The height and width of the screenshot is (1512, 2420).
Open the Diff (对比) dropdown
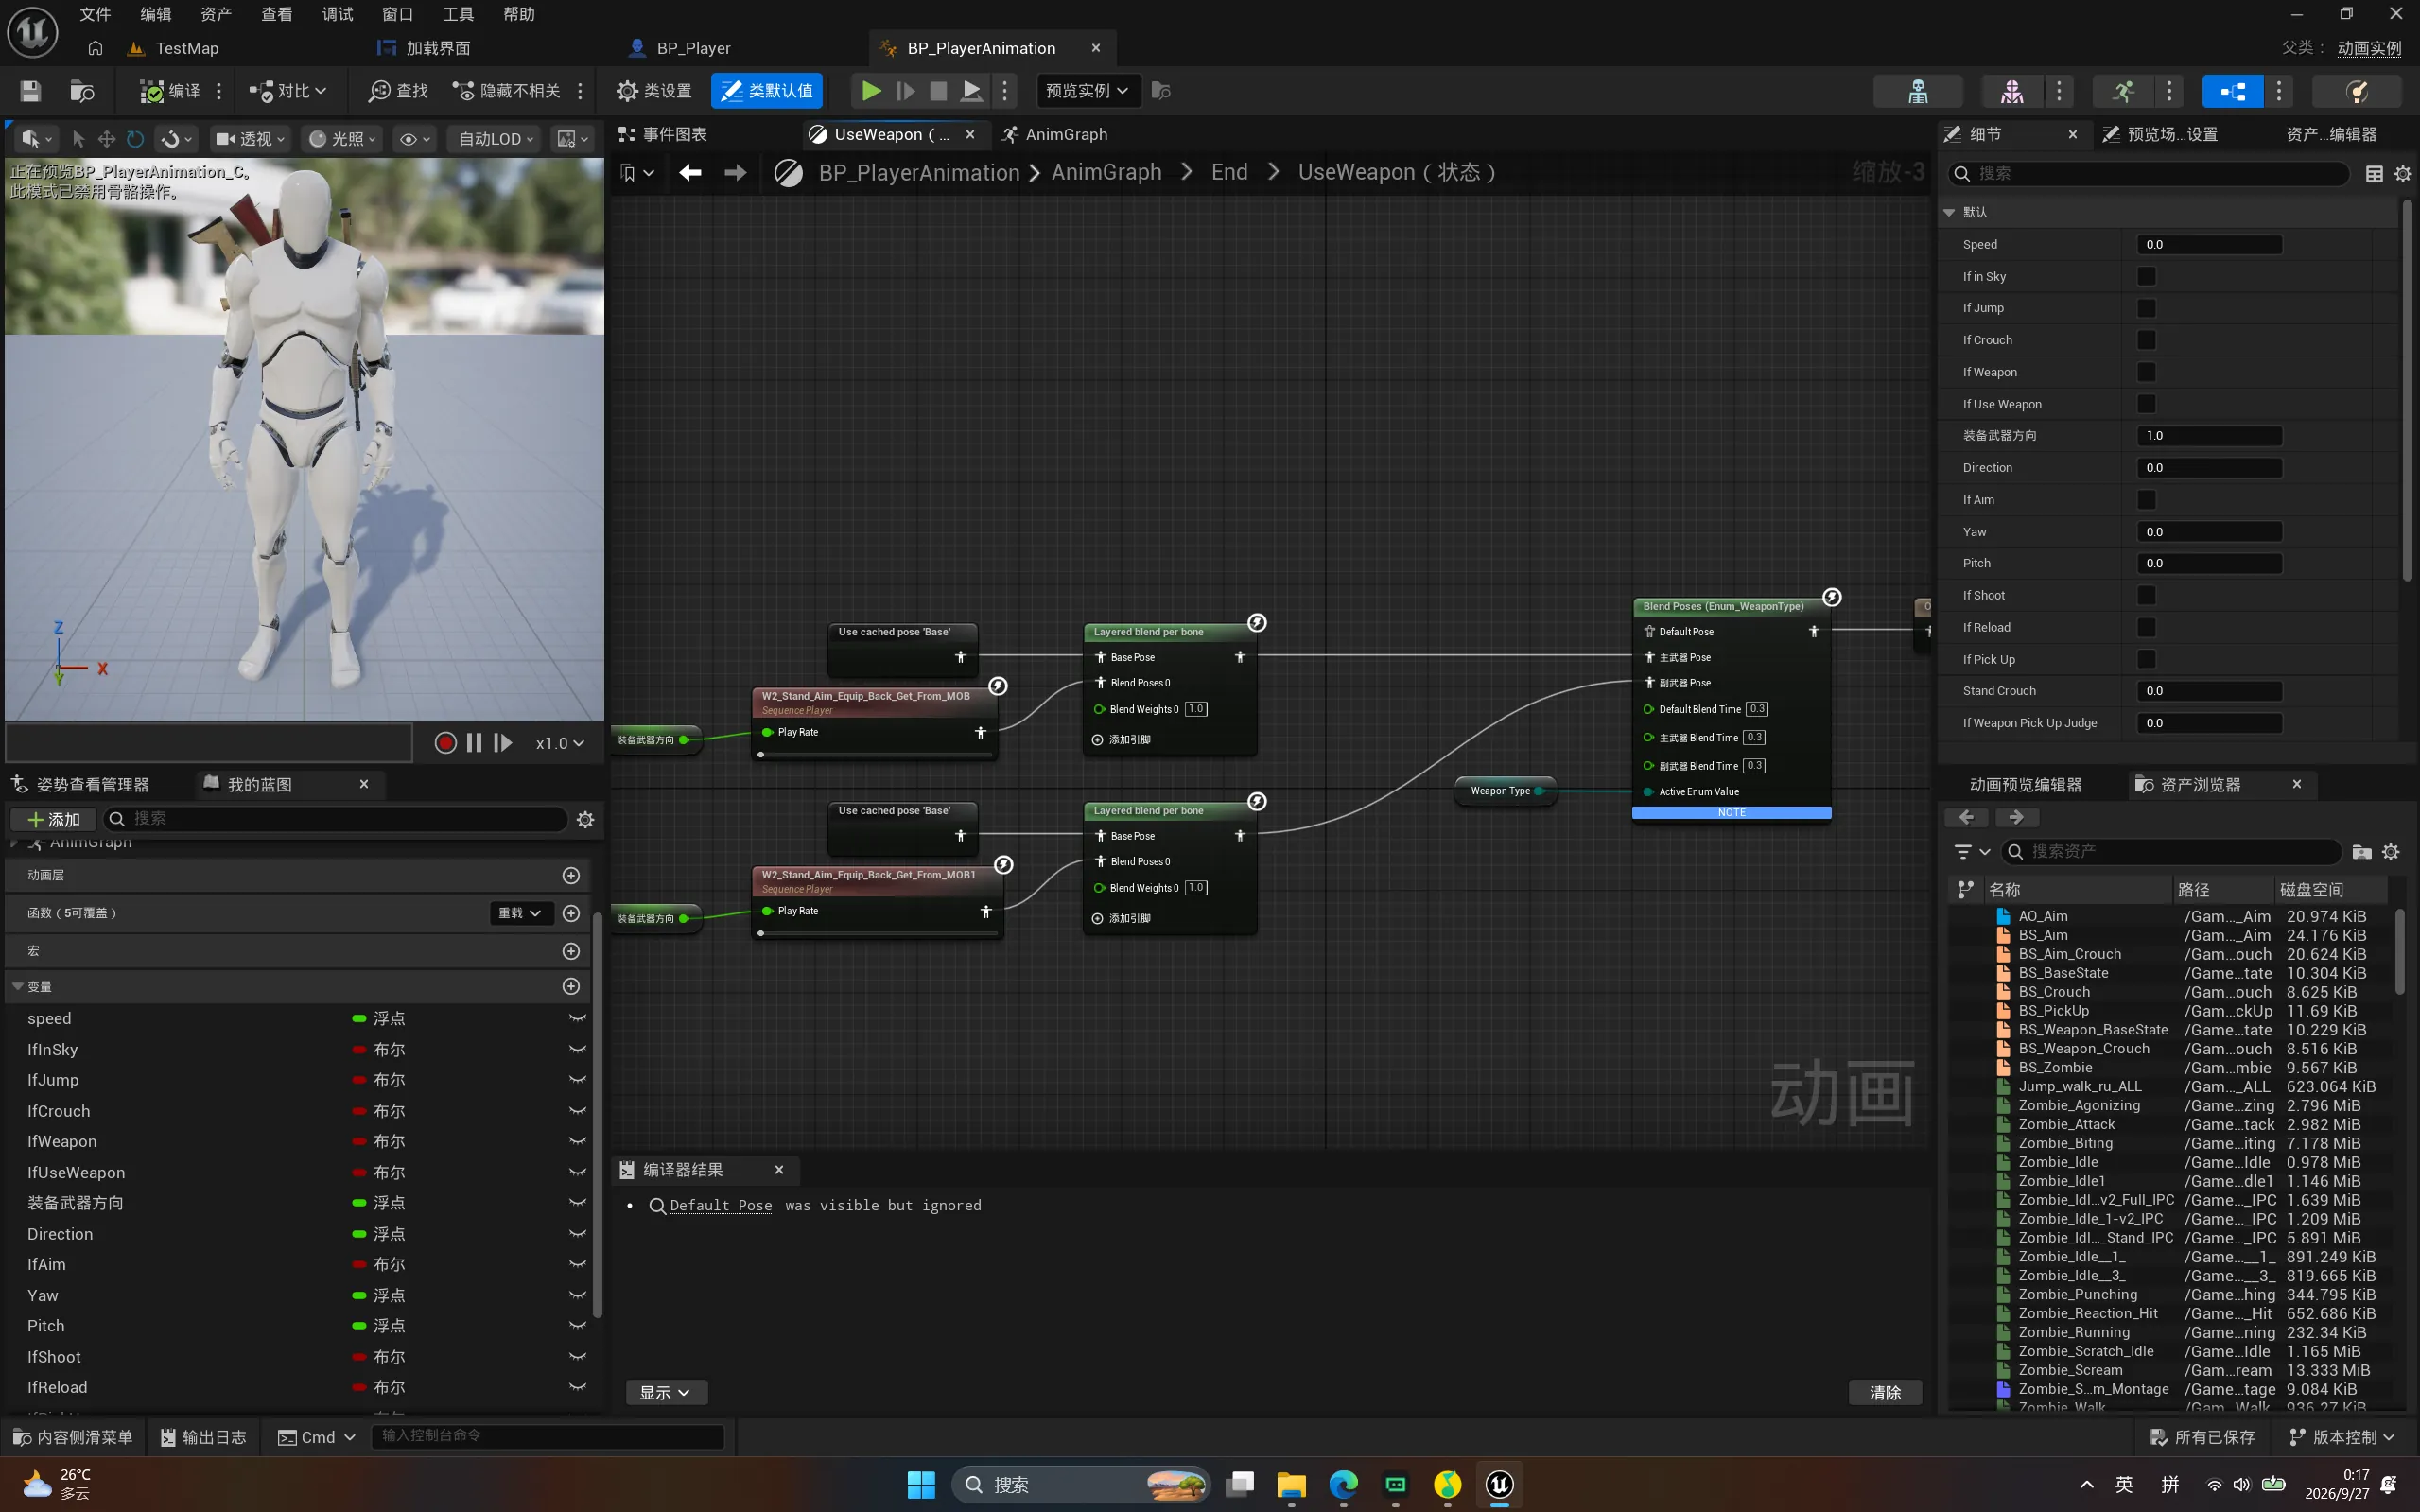click(288, 91)
